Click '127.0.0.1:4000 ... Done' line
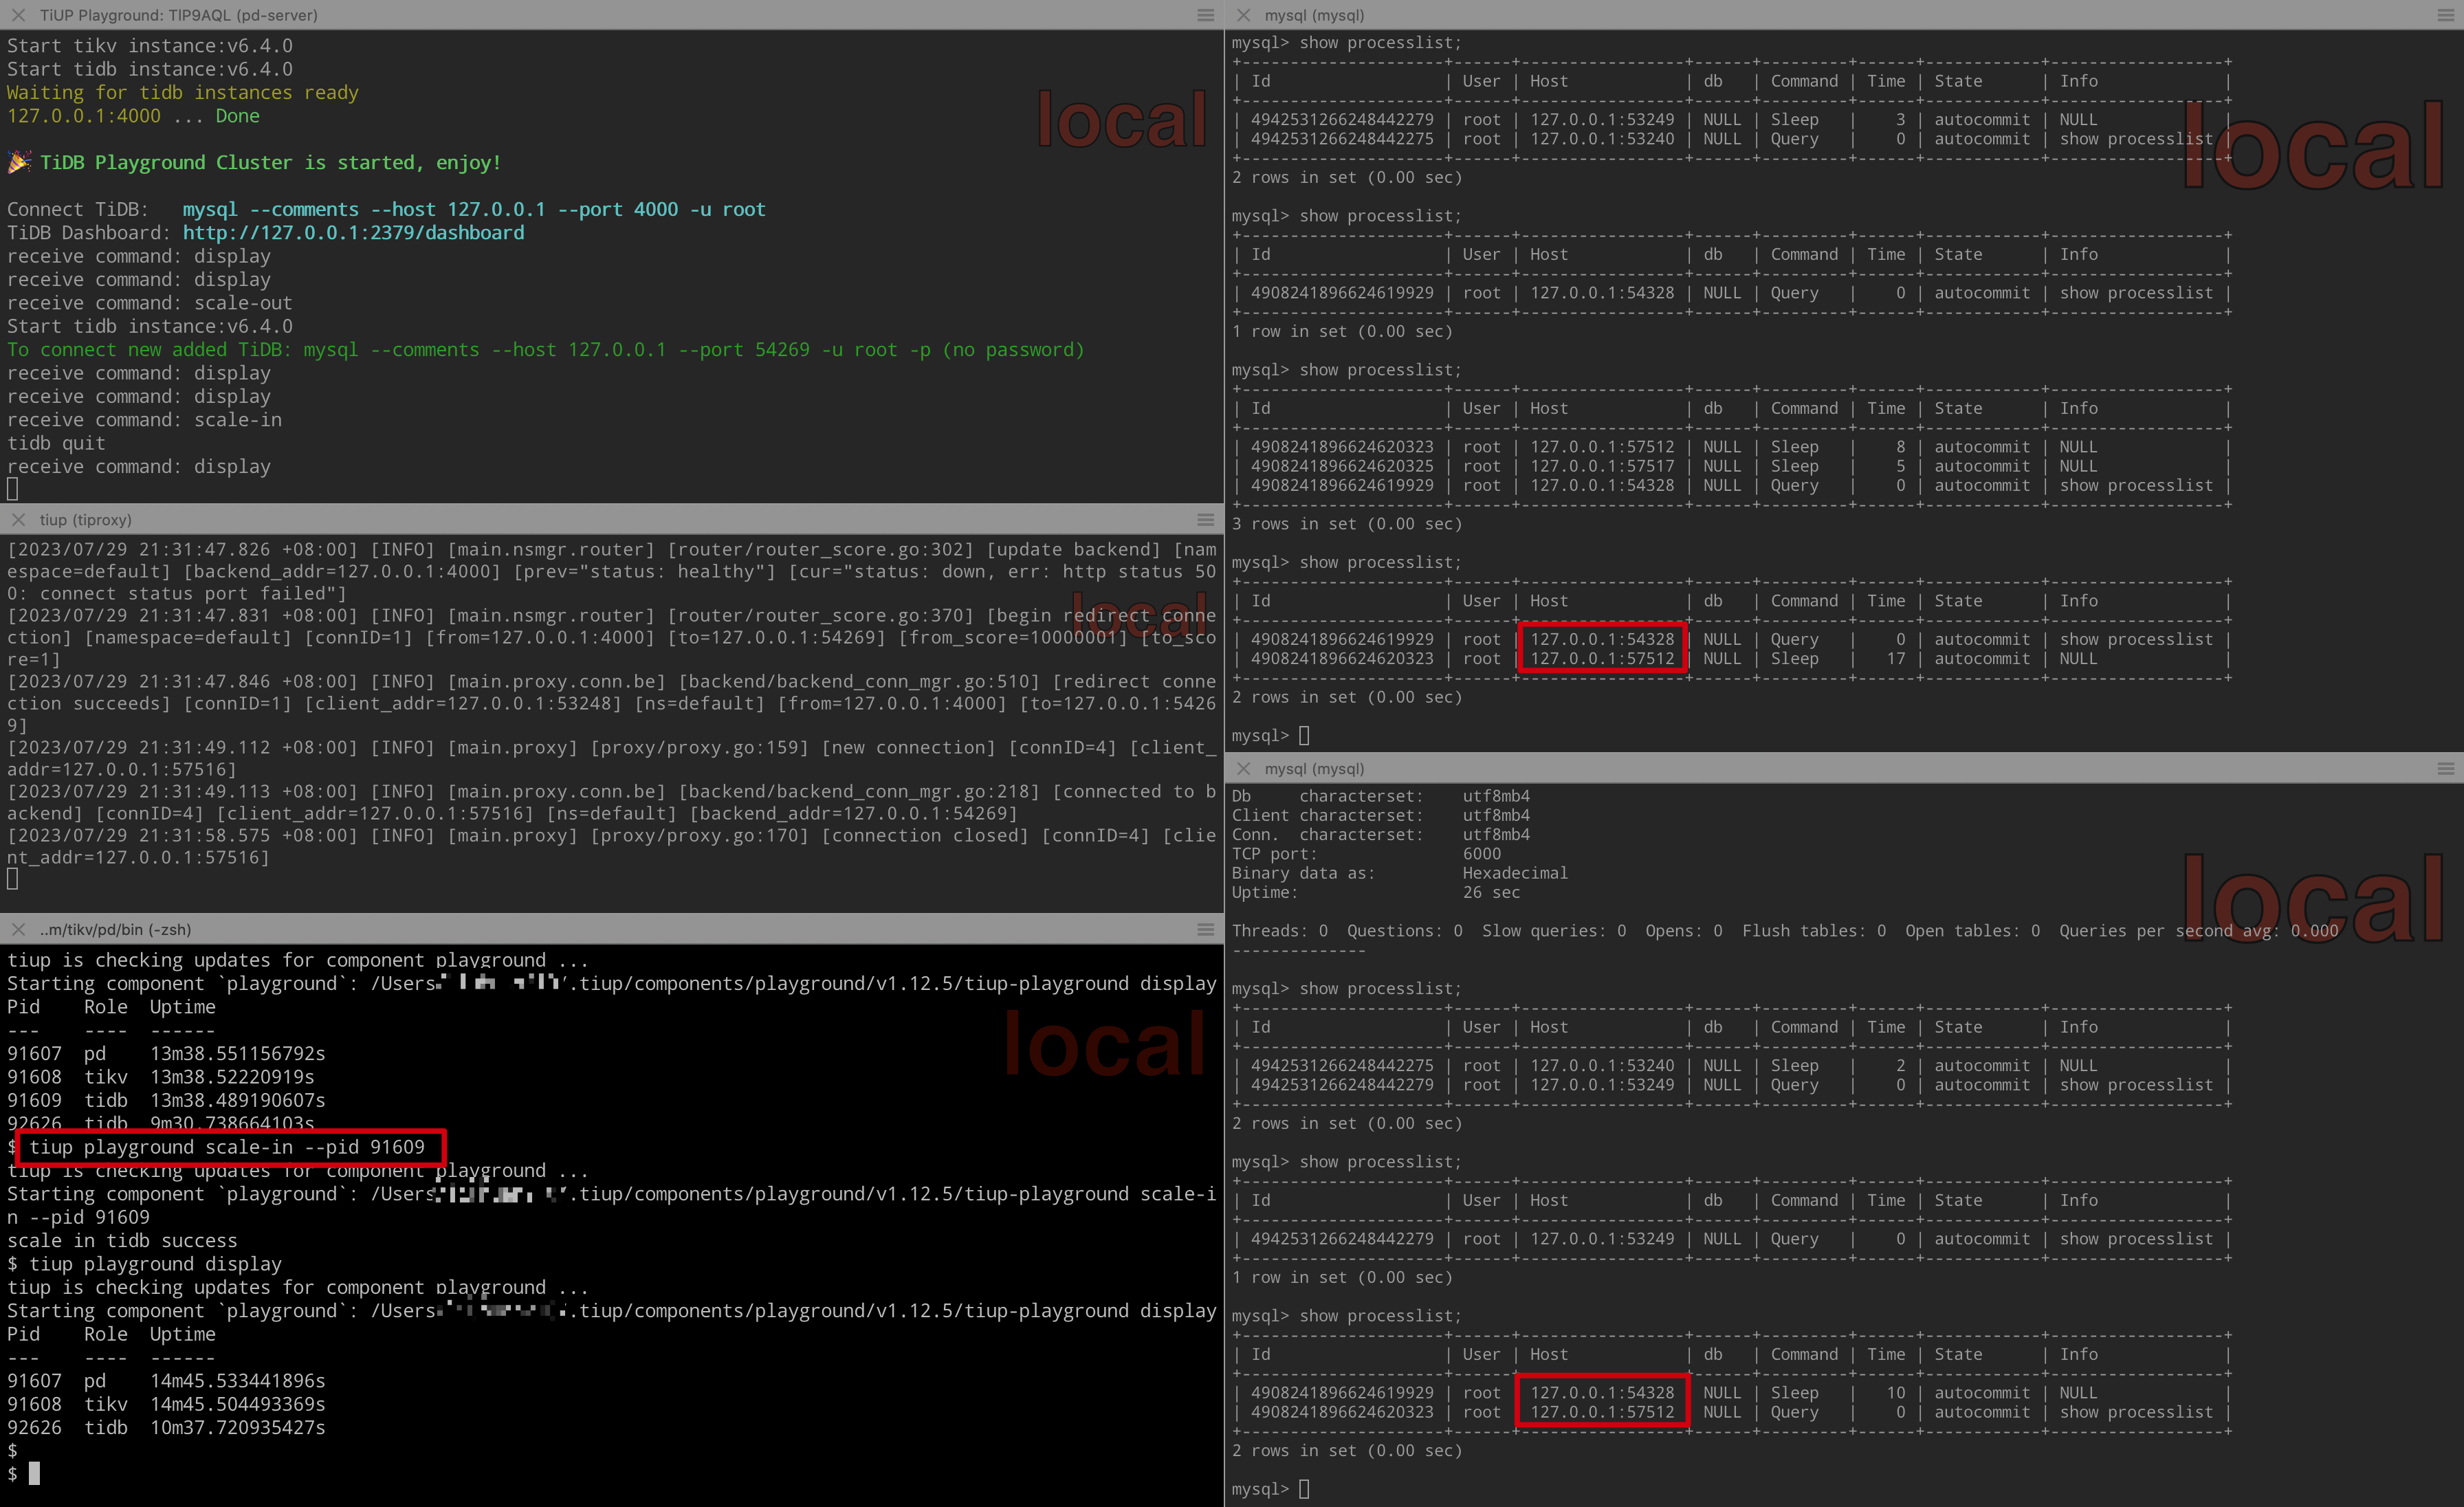Viewport: 2464px width, 1507px height. coord(133,115)
